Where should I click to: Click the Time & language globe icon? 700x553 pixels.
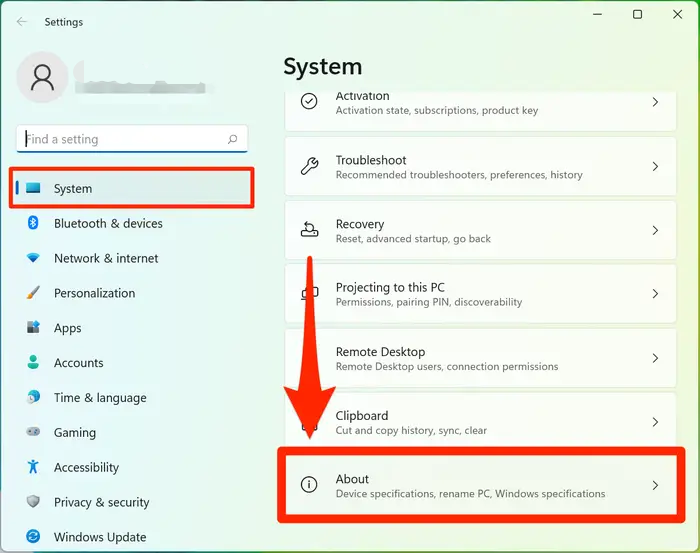point(33,397)
